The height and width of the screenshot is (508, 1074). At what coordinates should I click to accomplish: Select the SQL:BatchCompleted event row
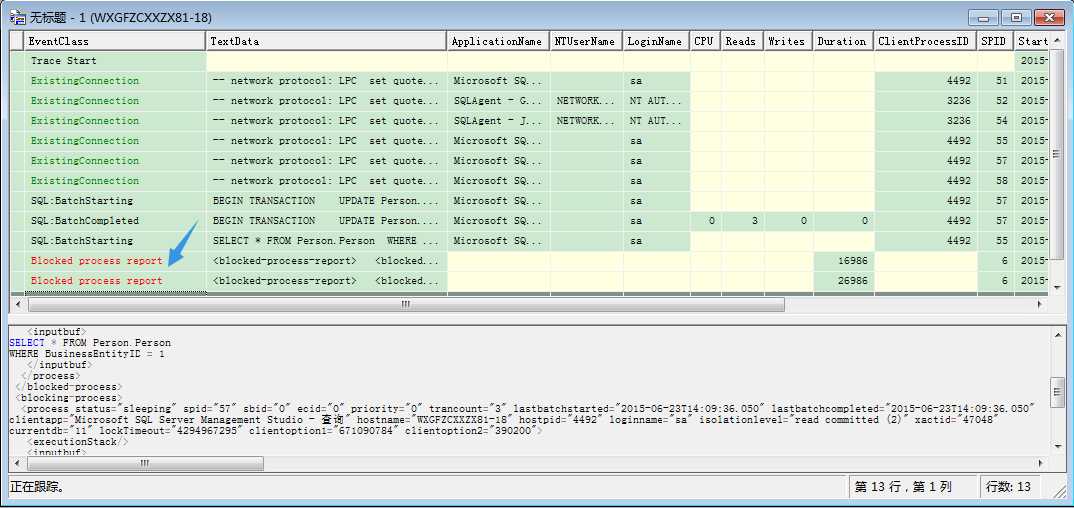point(529,220)
